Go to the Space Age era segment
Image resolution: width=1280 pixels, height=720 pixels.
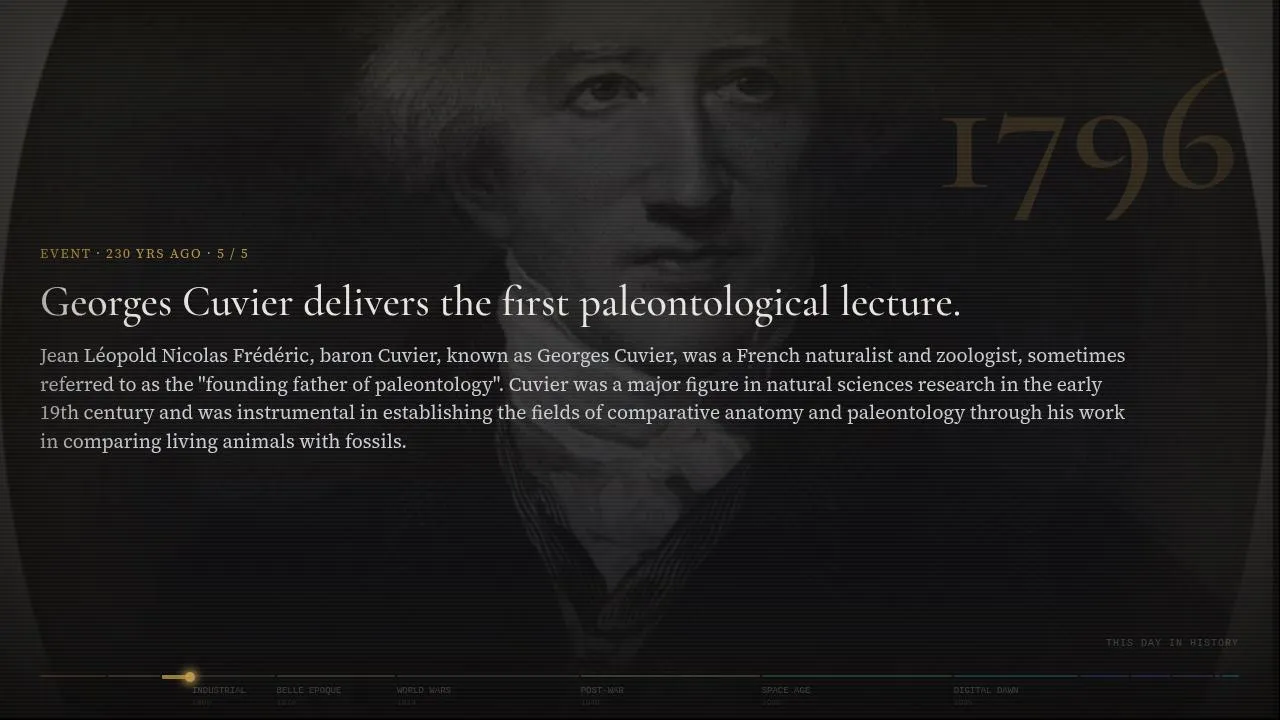tap(786, 690)
